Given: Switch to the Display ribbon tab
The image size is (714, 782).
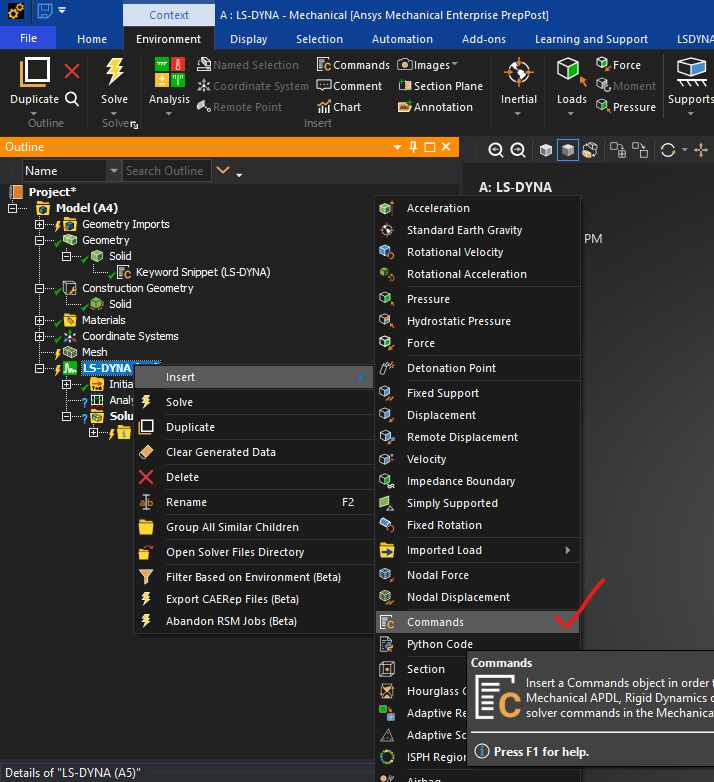Looking at the screenshot, I should coord(248,39).
